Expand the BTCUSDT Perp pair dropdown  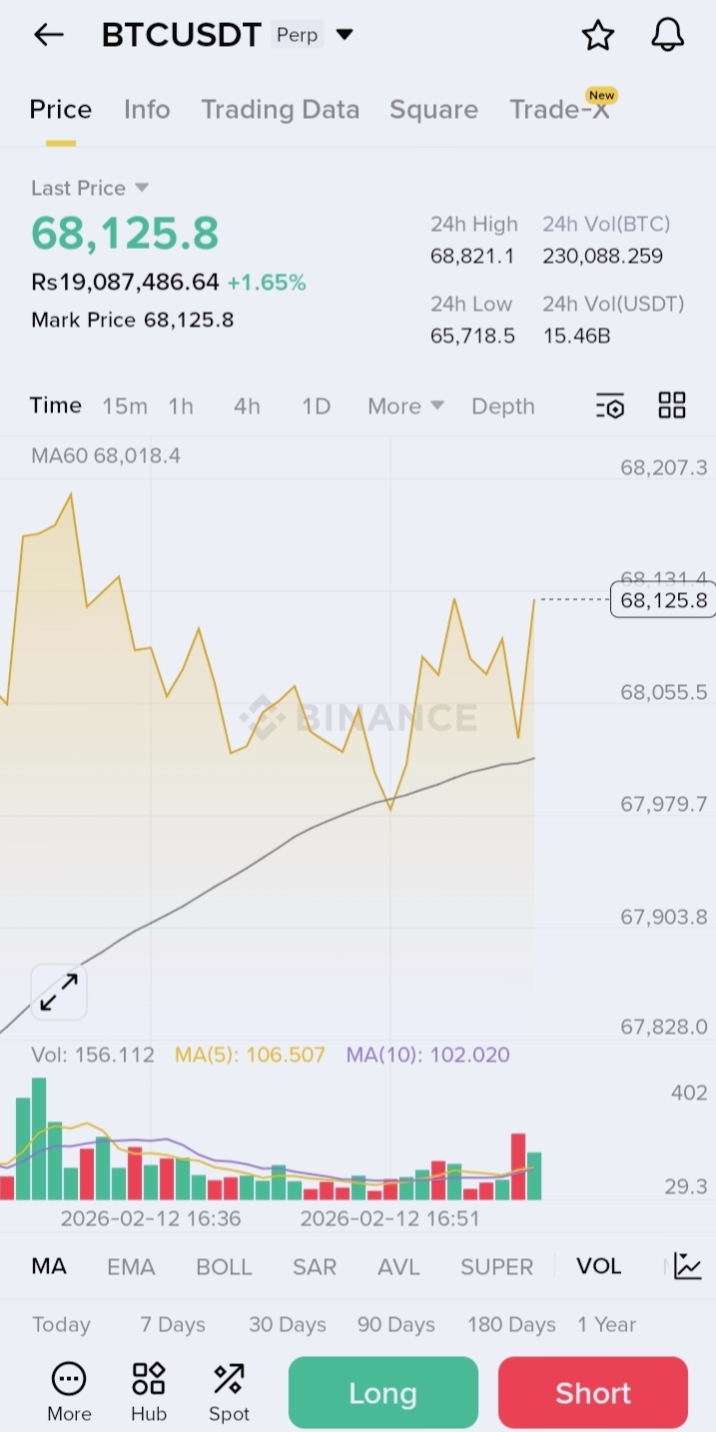tap(344, 35)
